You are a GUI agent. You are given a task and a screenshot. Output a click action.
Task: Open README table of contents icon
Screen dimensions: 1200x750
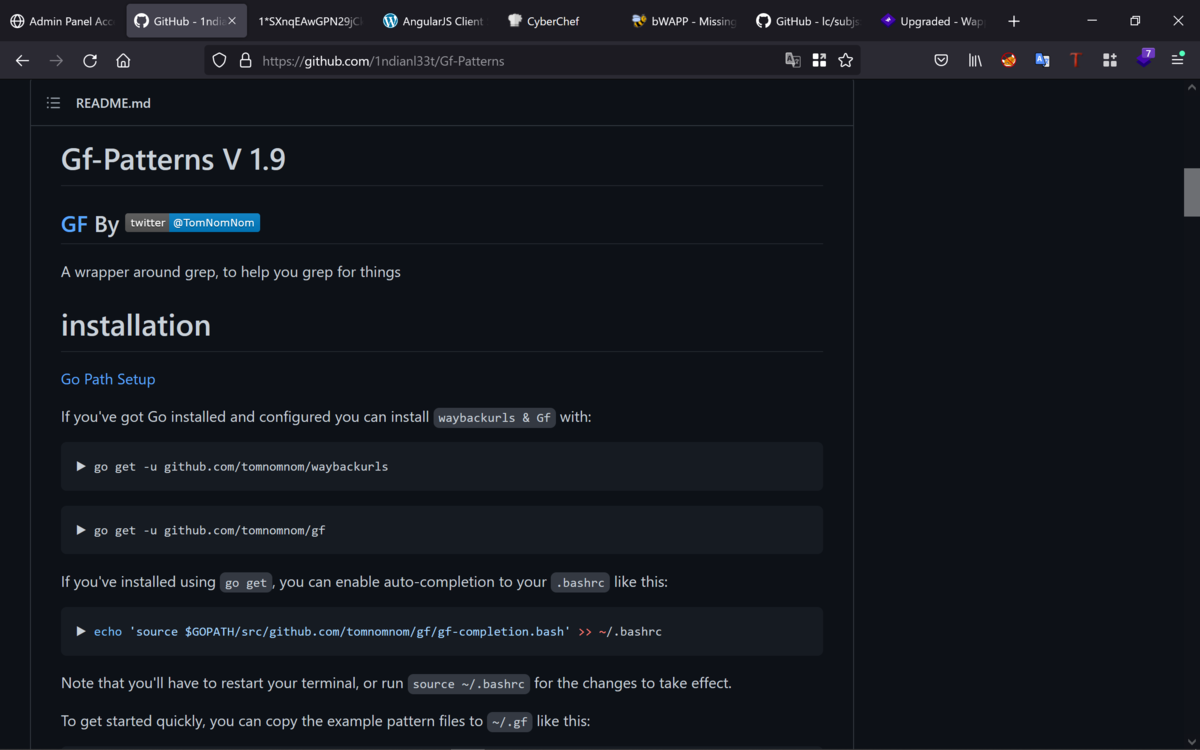coord(54,103)
